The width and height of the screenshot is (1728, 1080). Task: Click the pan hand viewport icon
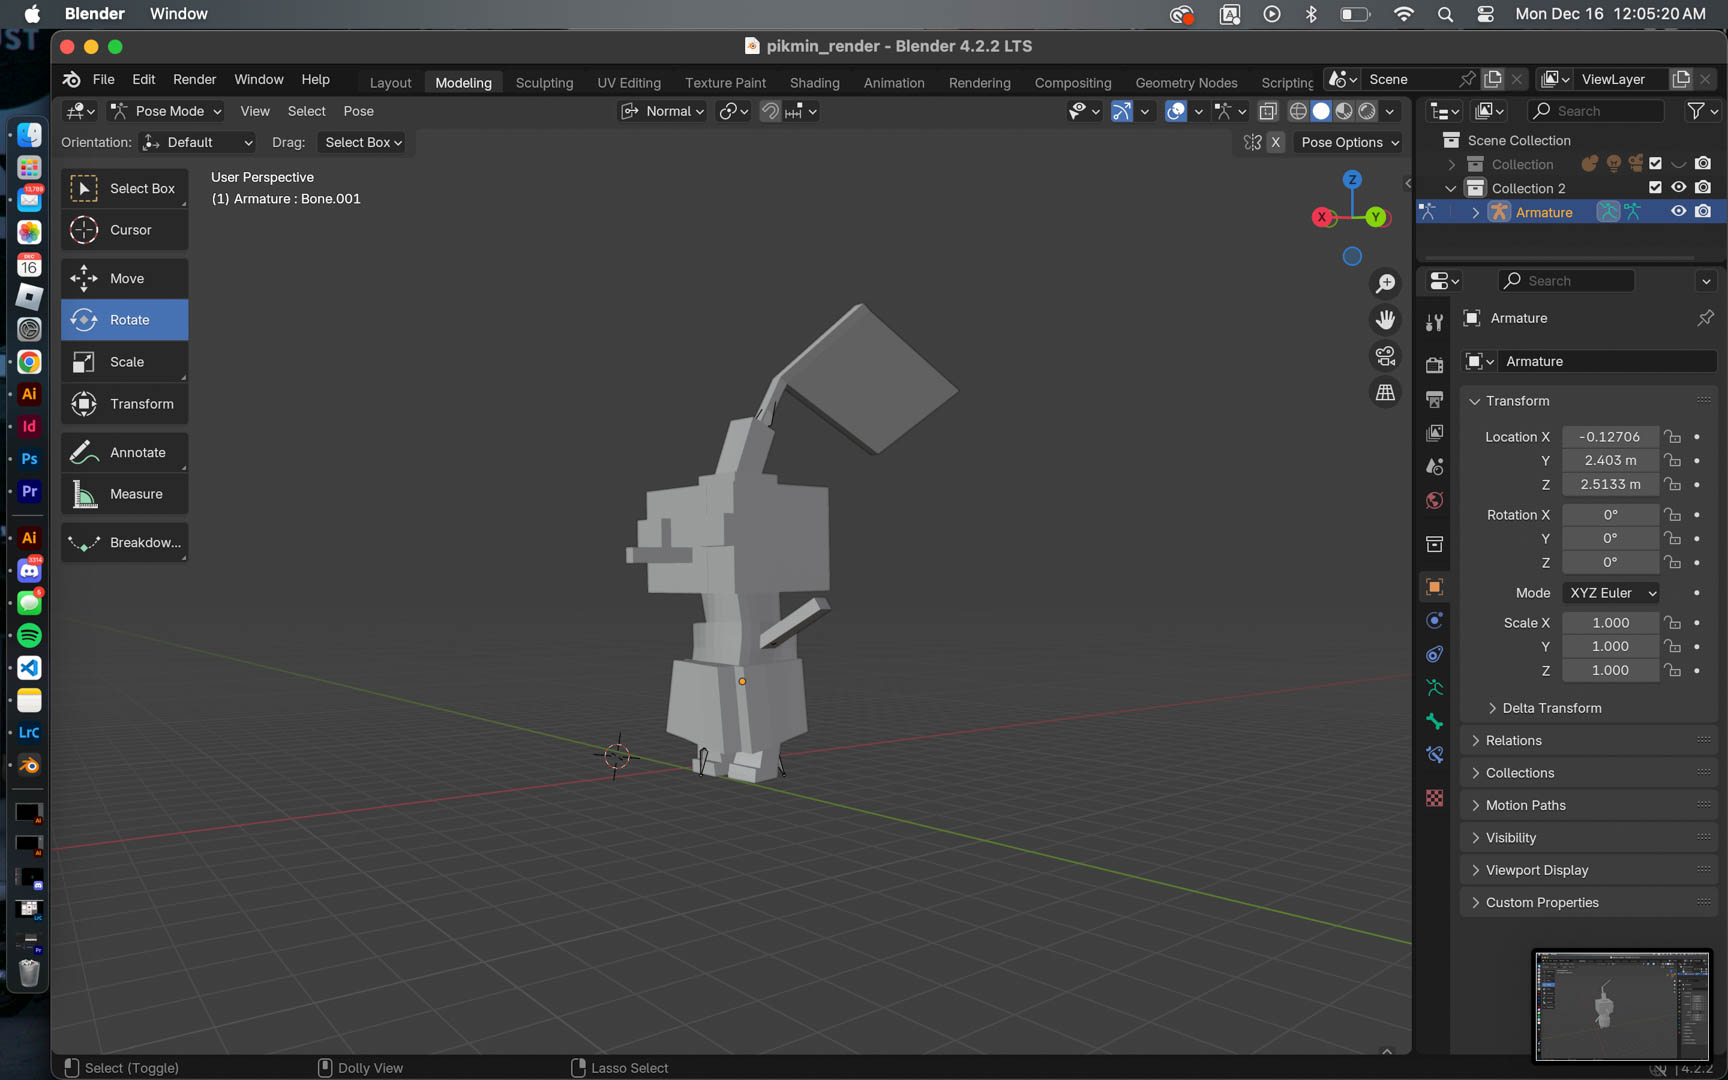coord(1385,320)
